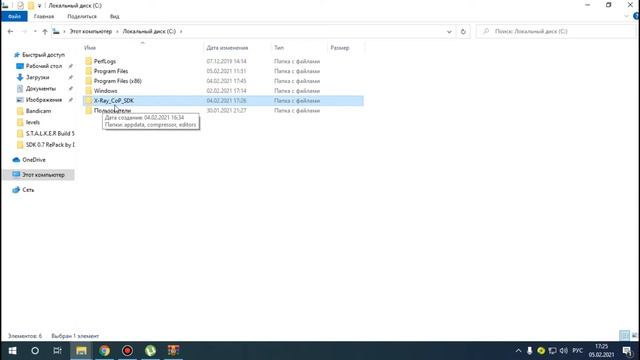The width and height of the screenshot is (640, 360).
Task: Open taskbar search circle
Action: click(35, 351)
